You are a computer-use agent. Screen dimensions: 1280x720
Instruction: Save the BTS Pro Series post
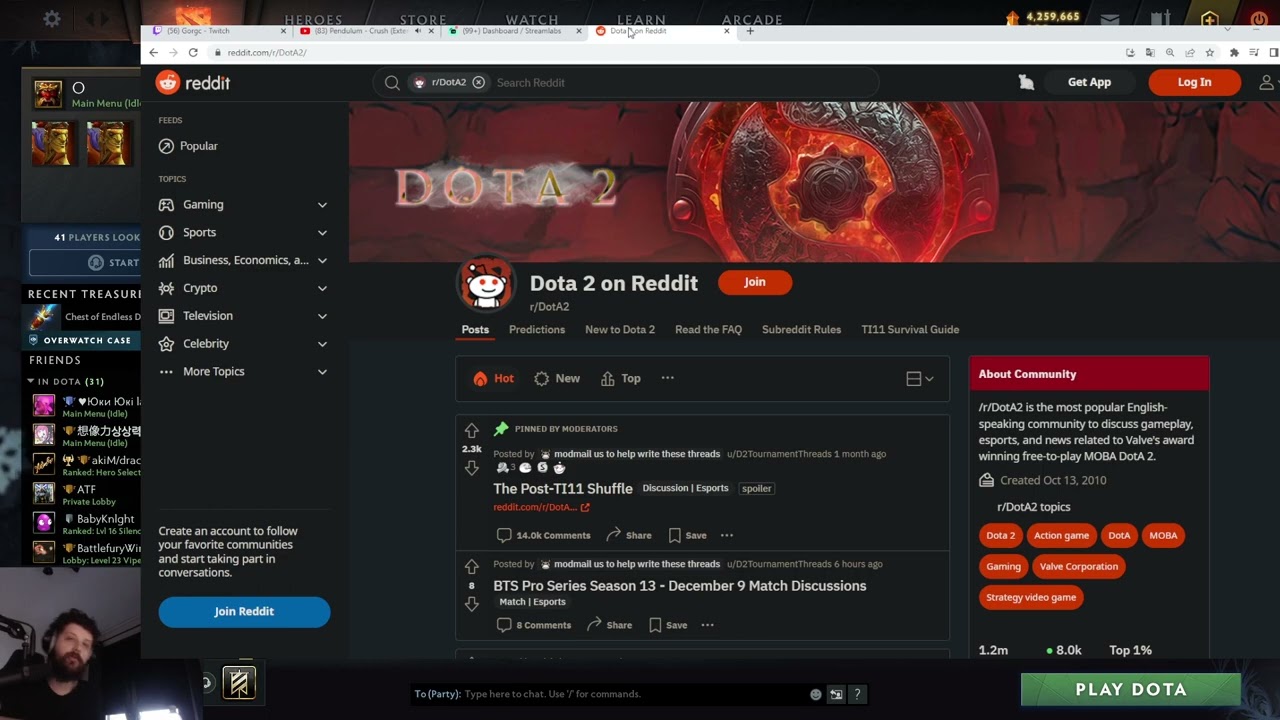coord(668,625)
